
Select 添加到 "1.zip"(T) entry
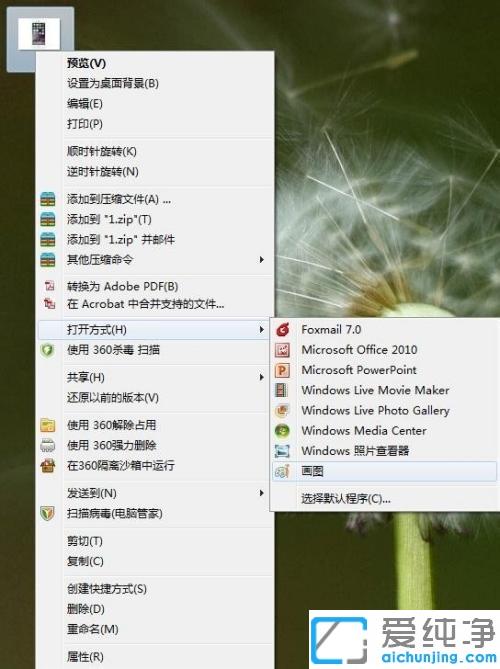click(109, 219)
